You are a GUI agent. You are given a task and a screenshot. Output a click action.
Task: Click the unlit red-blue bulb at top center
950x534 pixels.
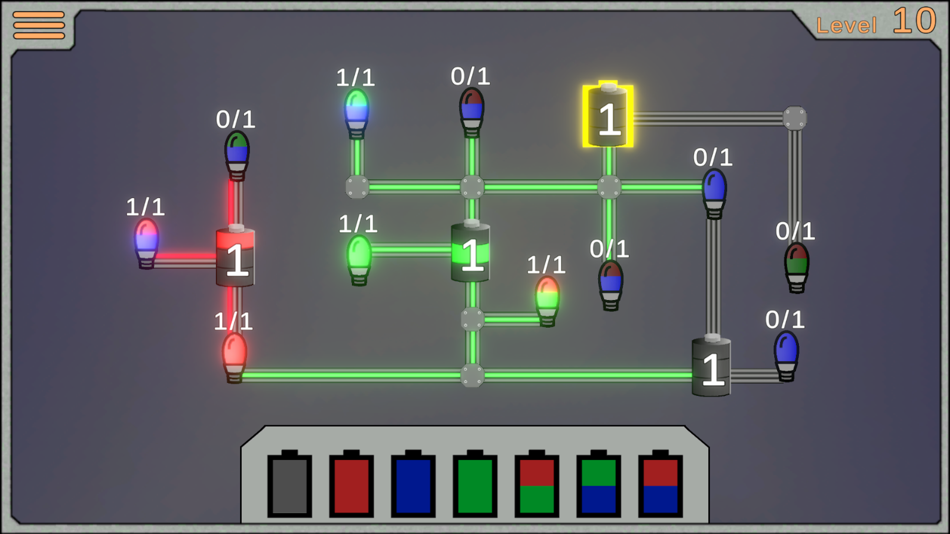click(x=471, y=112)
